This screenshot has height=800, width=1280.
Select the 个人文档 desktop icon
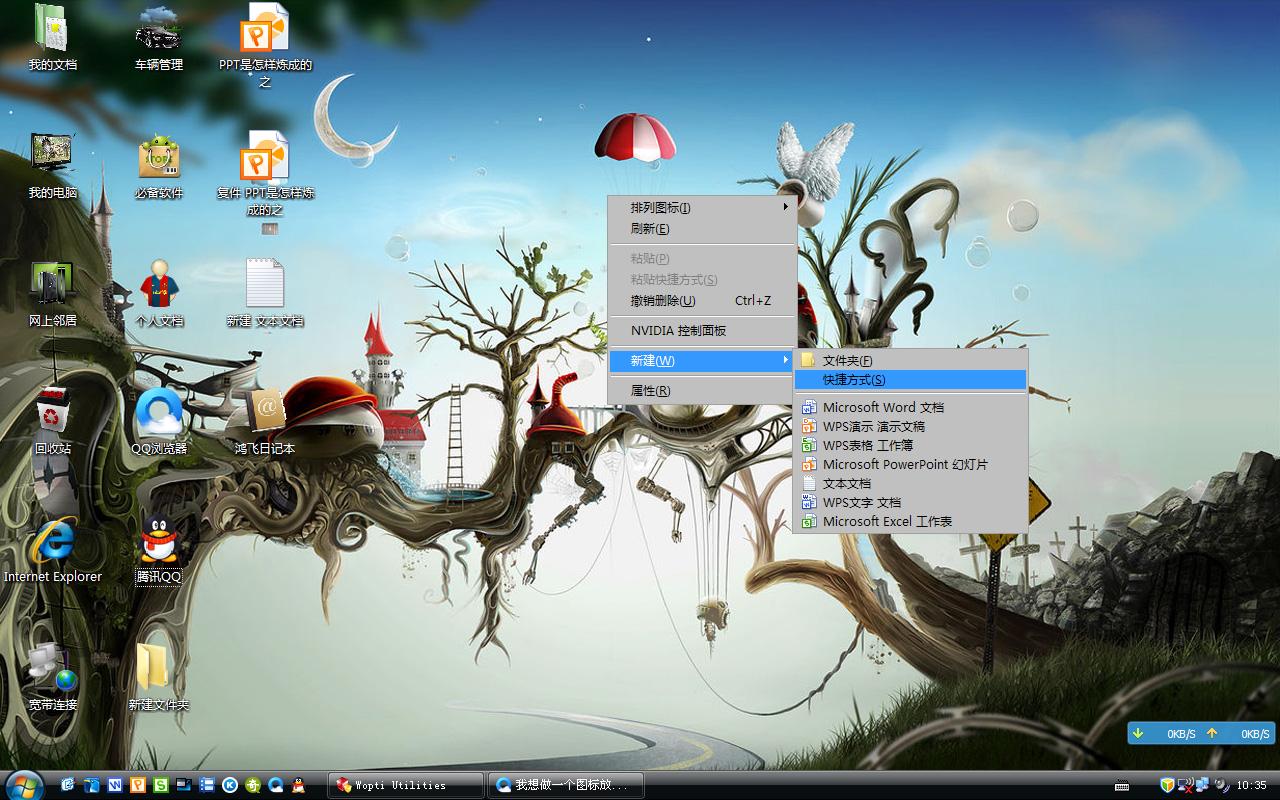pyautogui.click(x=158, y=293)
